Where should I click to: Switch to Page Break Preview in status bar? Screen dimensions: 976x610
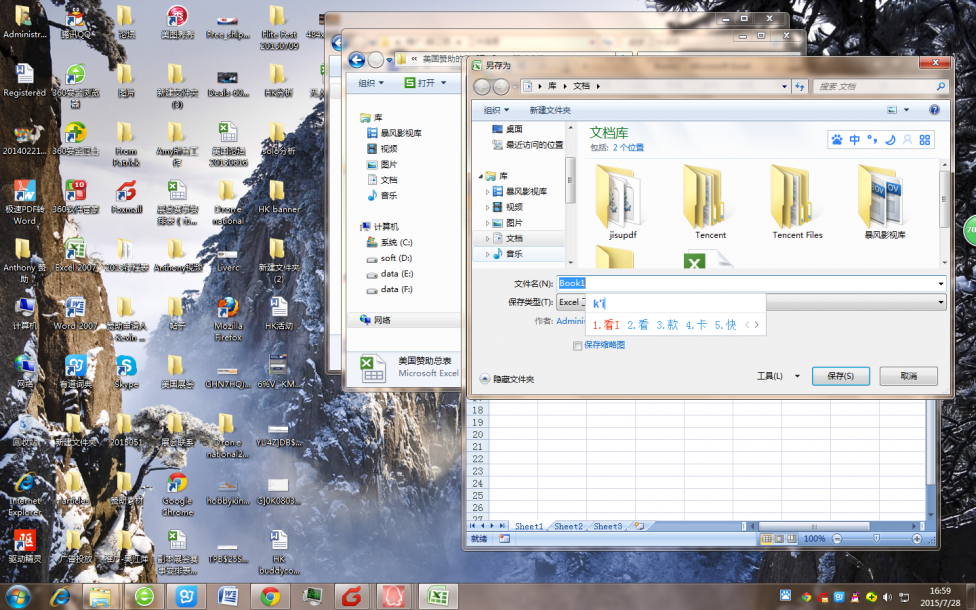coord(793,539)
